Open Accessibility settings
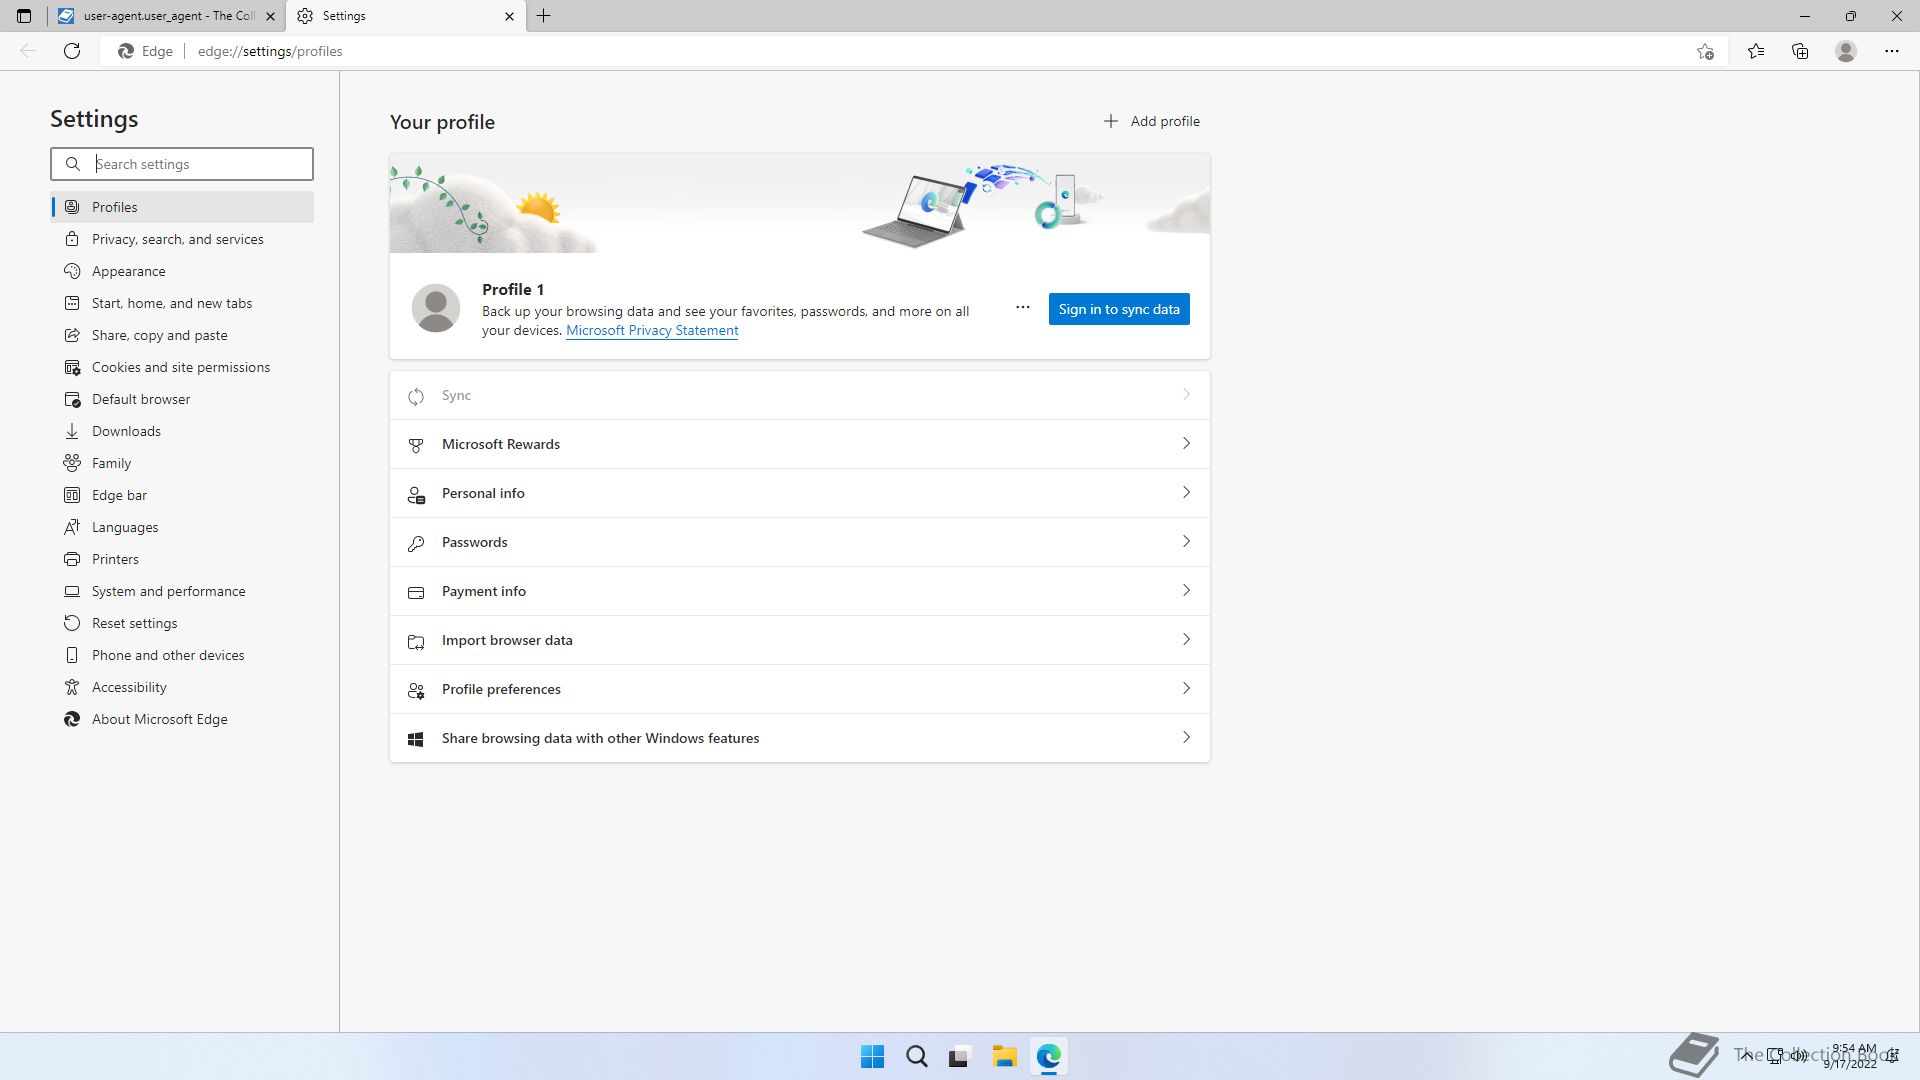Viewport: 1920px width, 1080px height. (182, 687)
